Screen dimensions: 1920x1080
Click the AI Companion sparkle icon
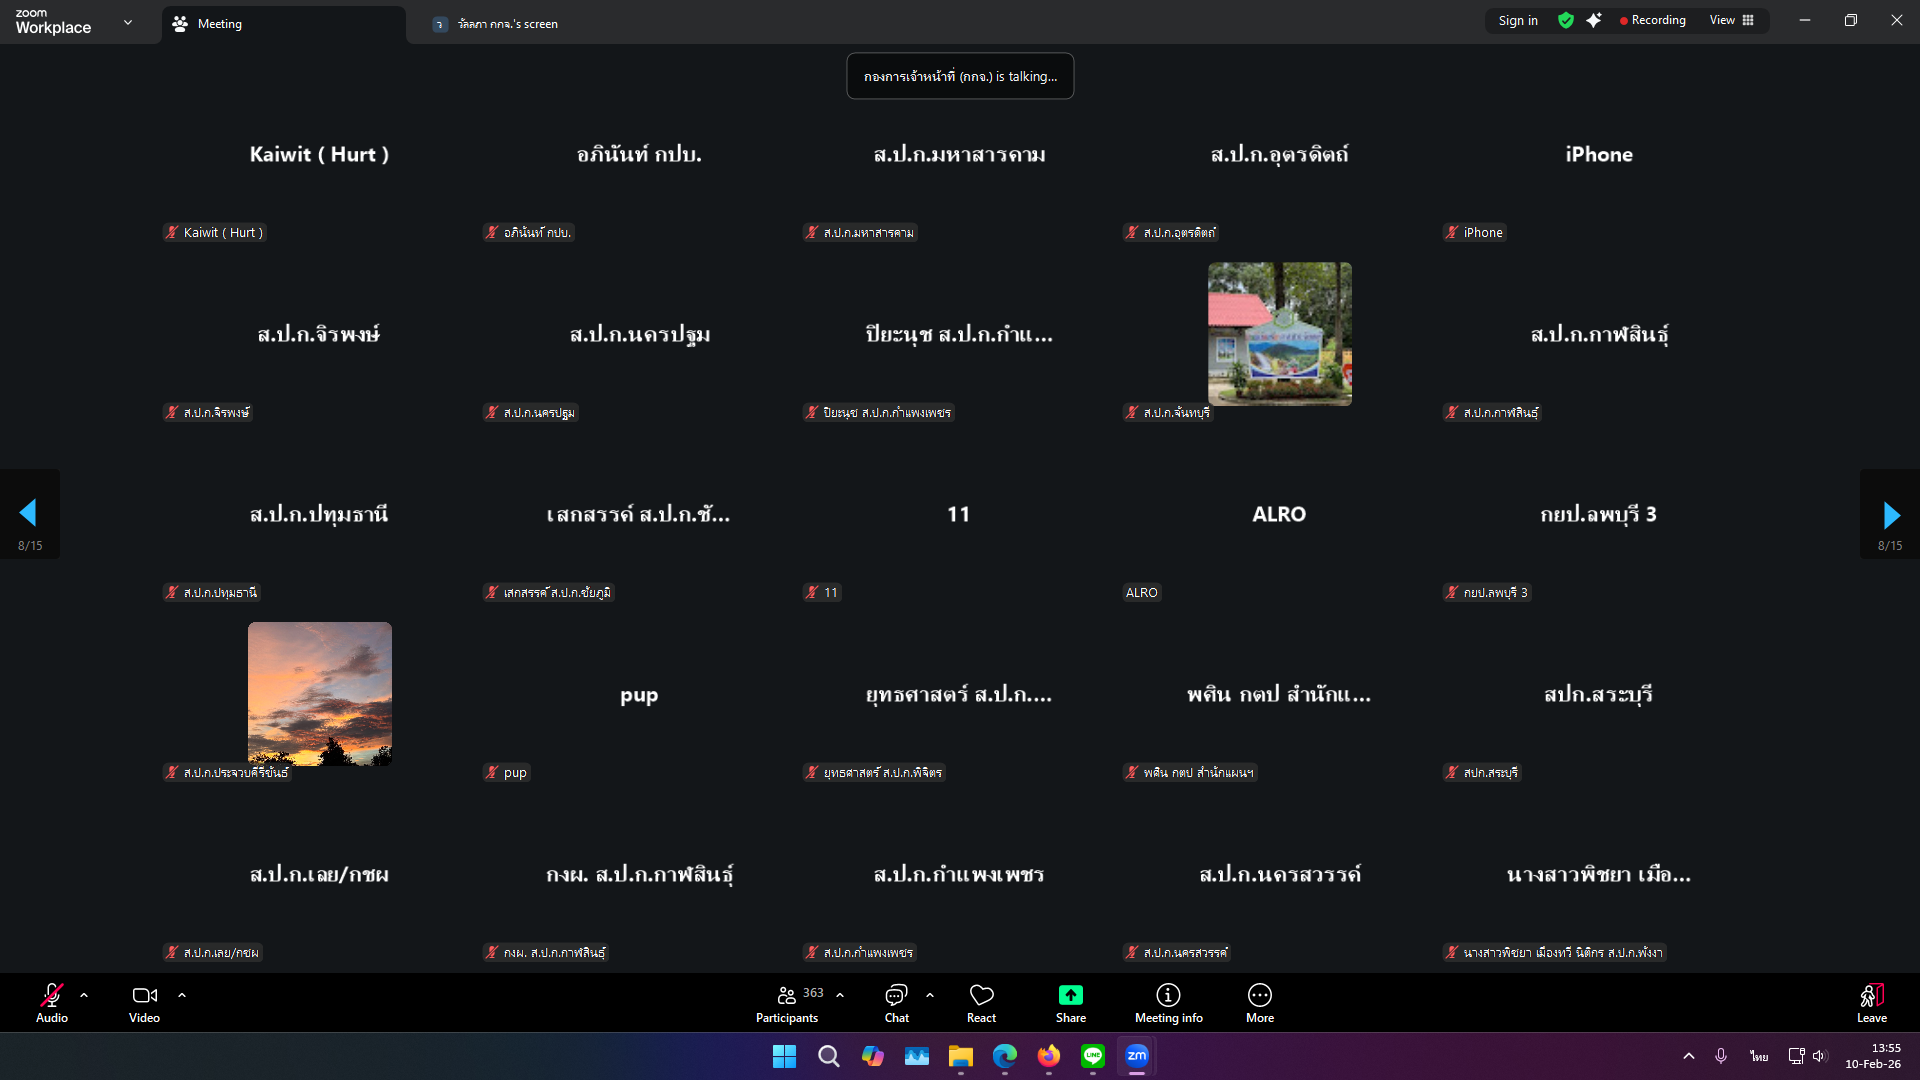[1594, 21]
